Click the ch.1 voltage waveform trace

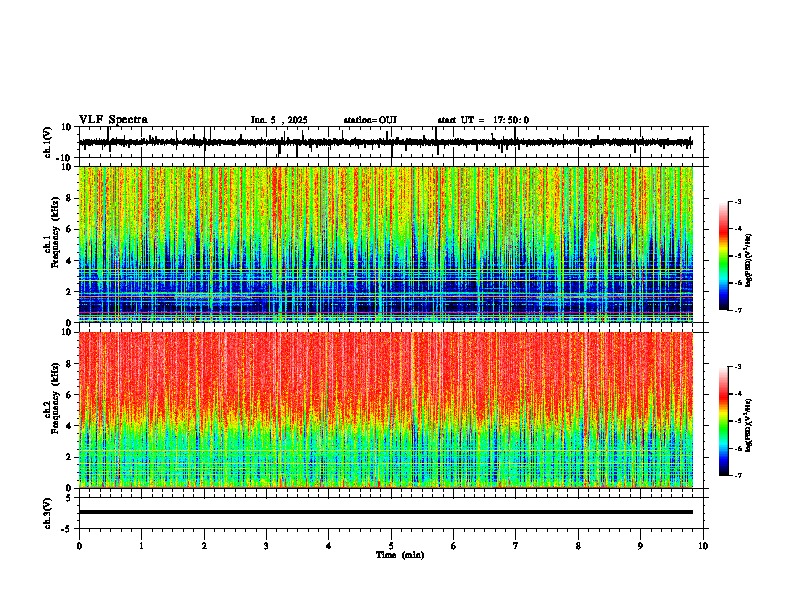(x=385, y=142)
